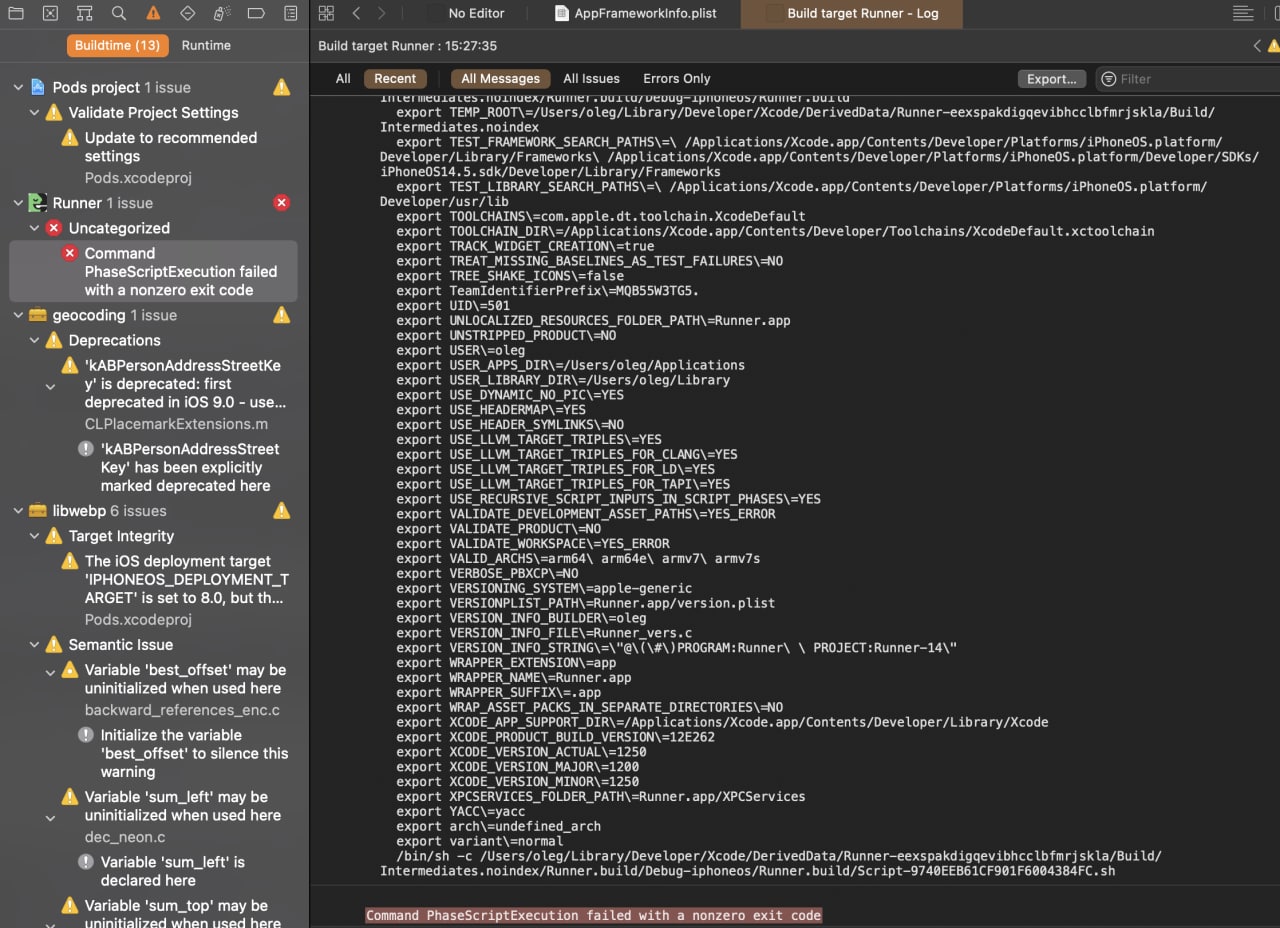Image resolution: width=1280 pixels, height=928 pixels.
Task: Open editor options lines icon
Action: (1243, 13)
